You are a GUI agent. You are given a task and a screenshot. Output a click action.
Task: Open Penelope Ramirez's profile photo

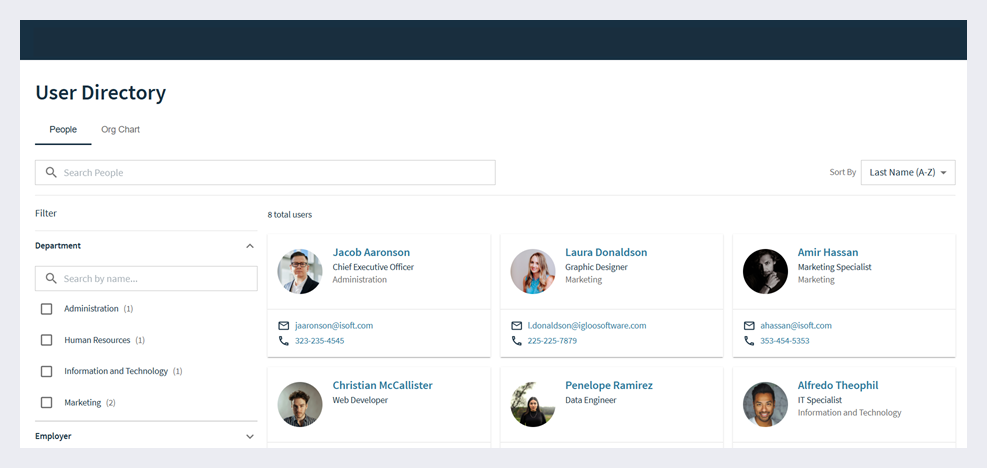[x=533, y=404]
